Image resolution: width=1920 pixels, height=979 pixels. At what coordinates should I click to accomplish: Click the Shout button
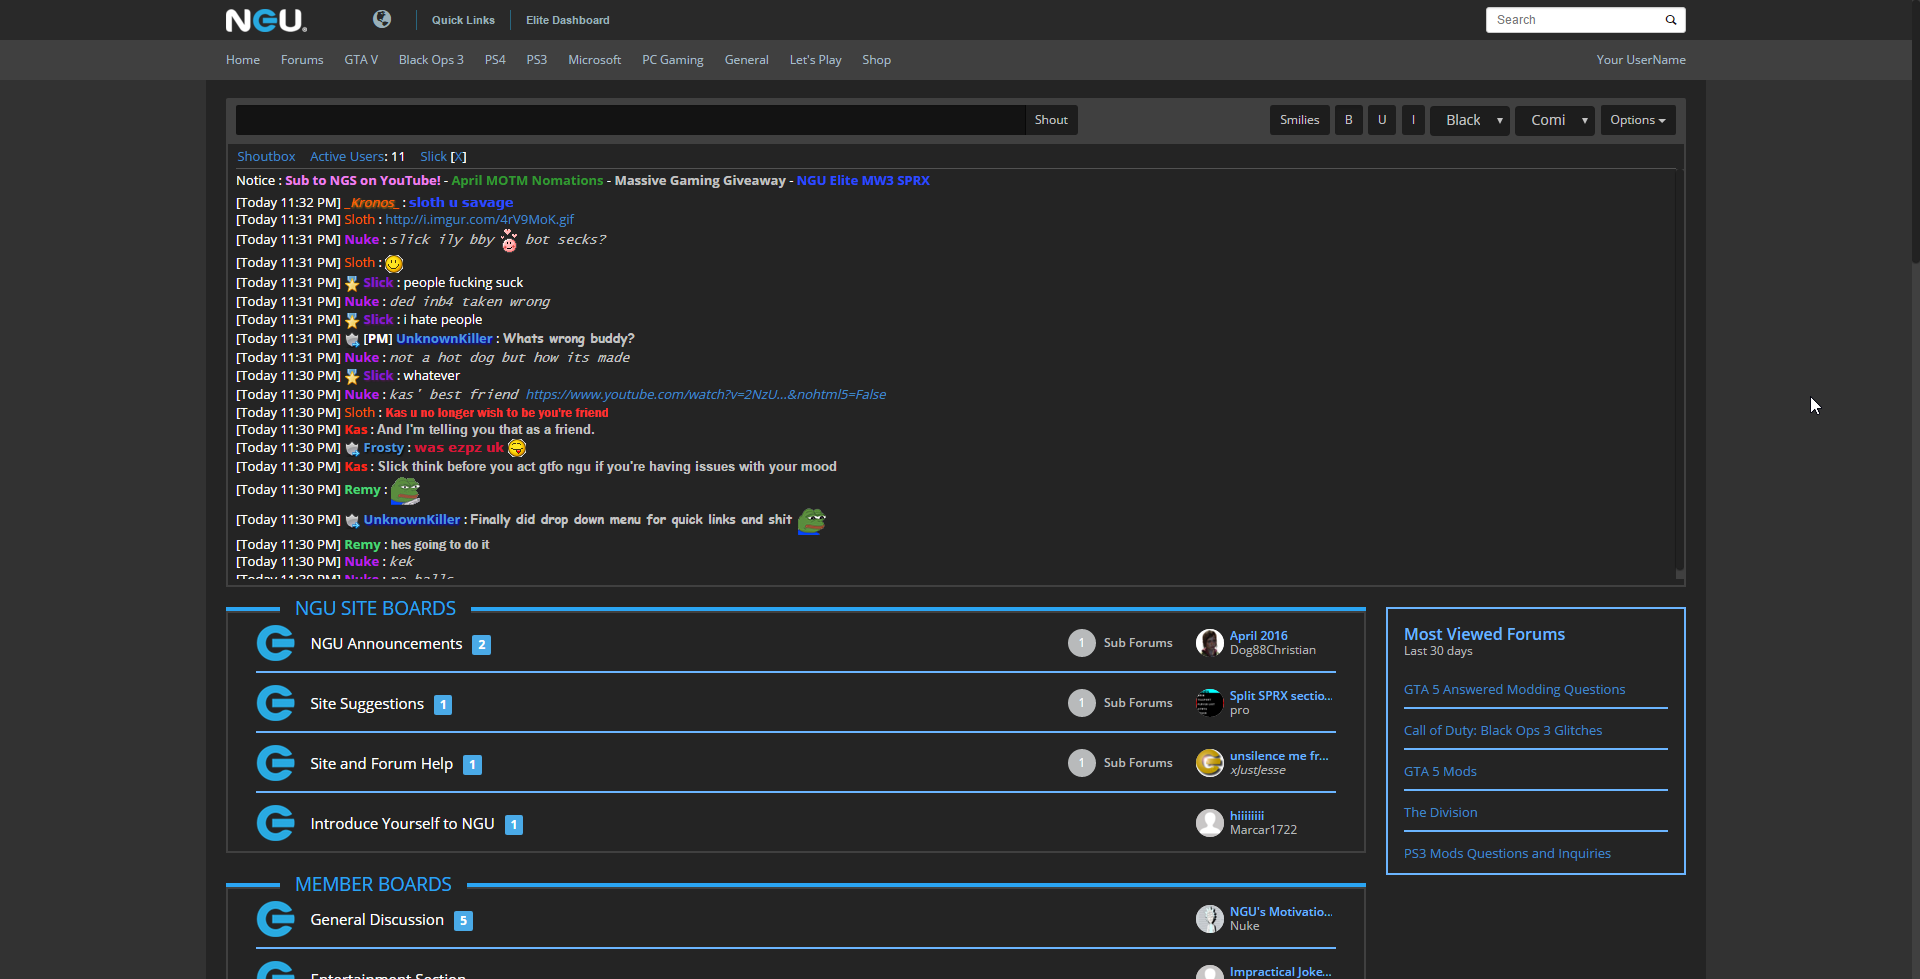coord(1051,119)
